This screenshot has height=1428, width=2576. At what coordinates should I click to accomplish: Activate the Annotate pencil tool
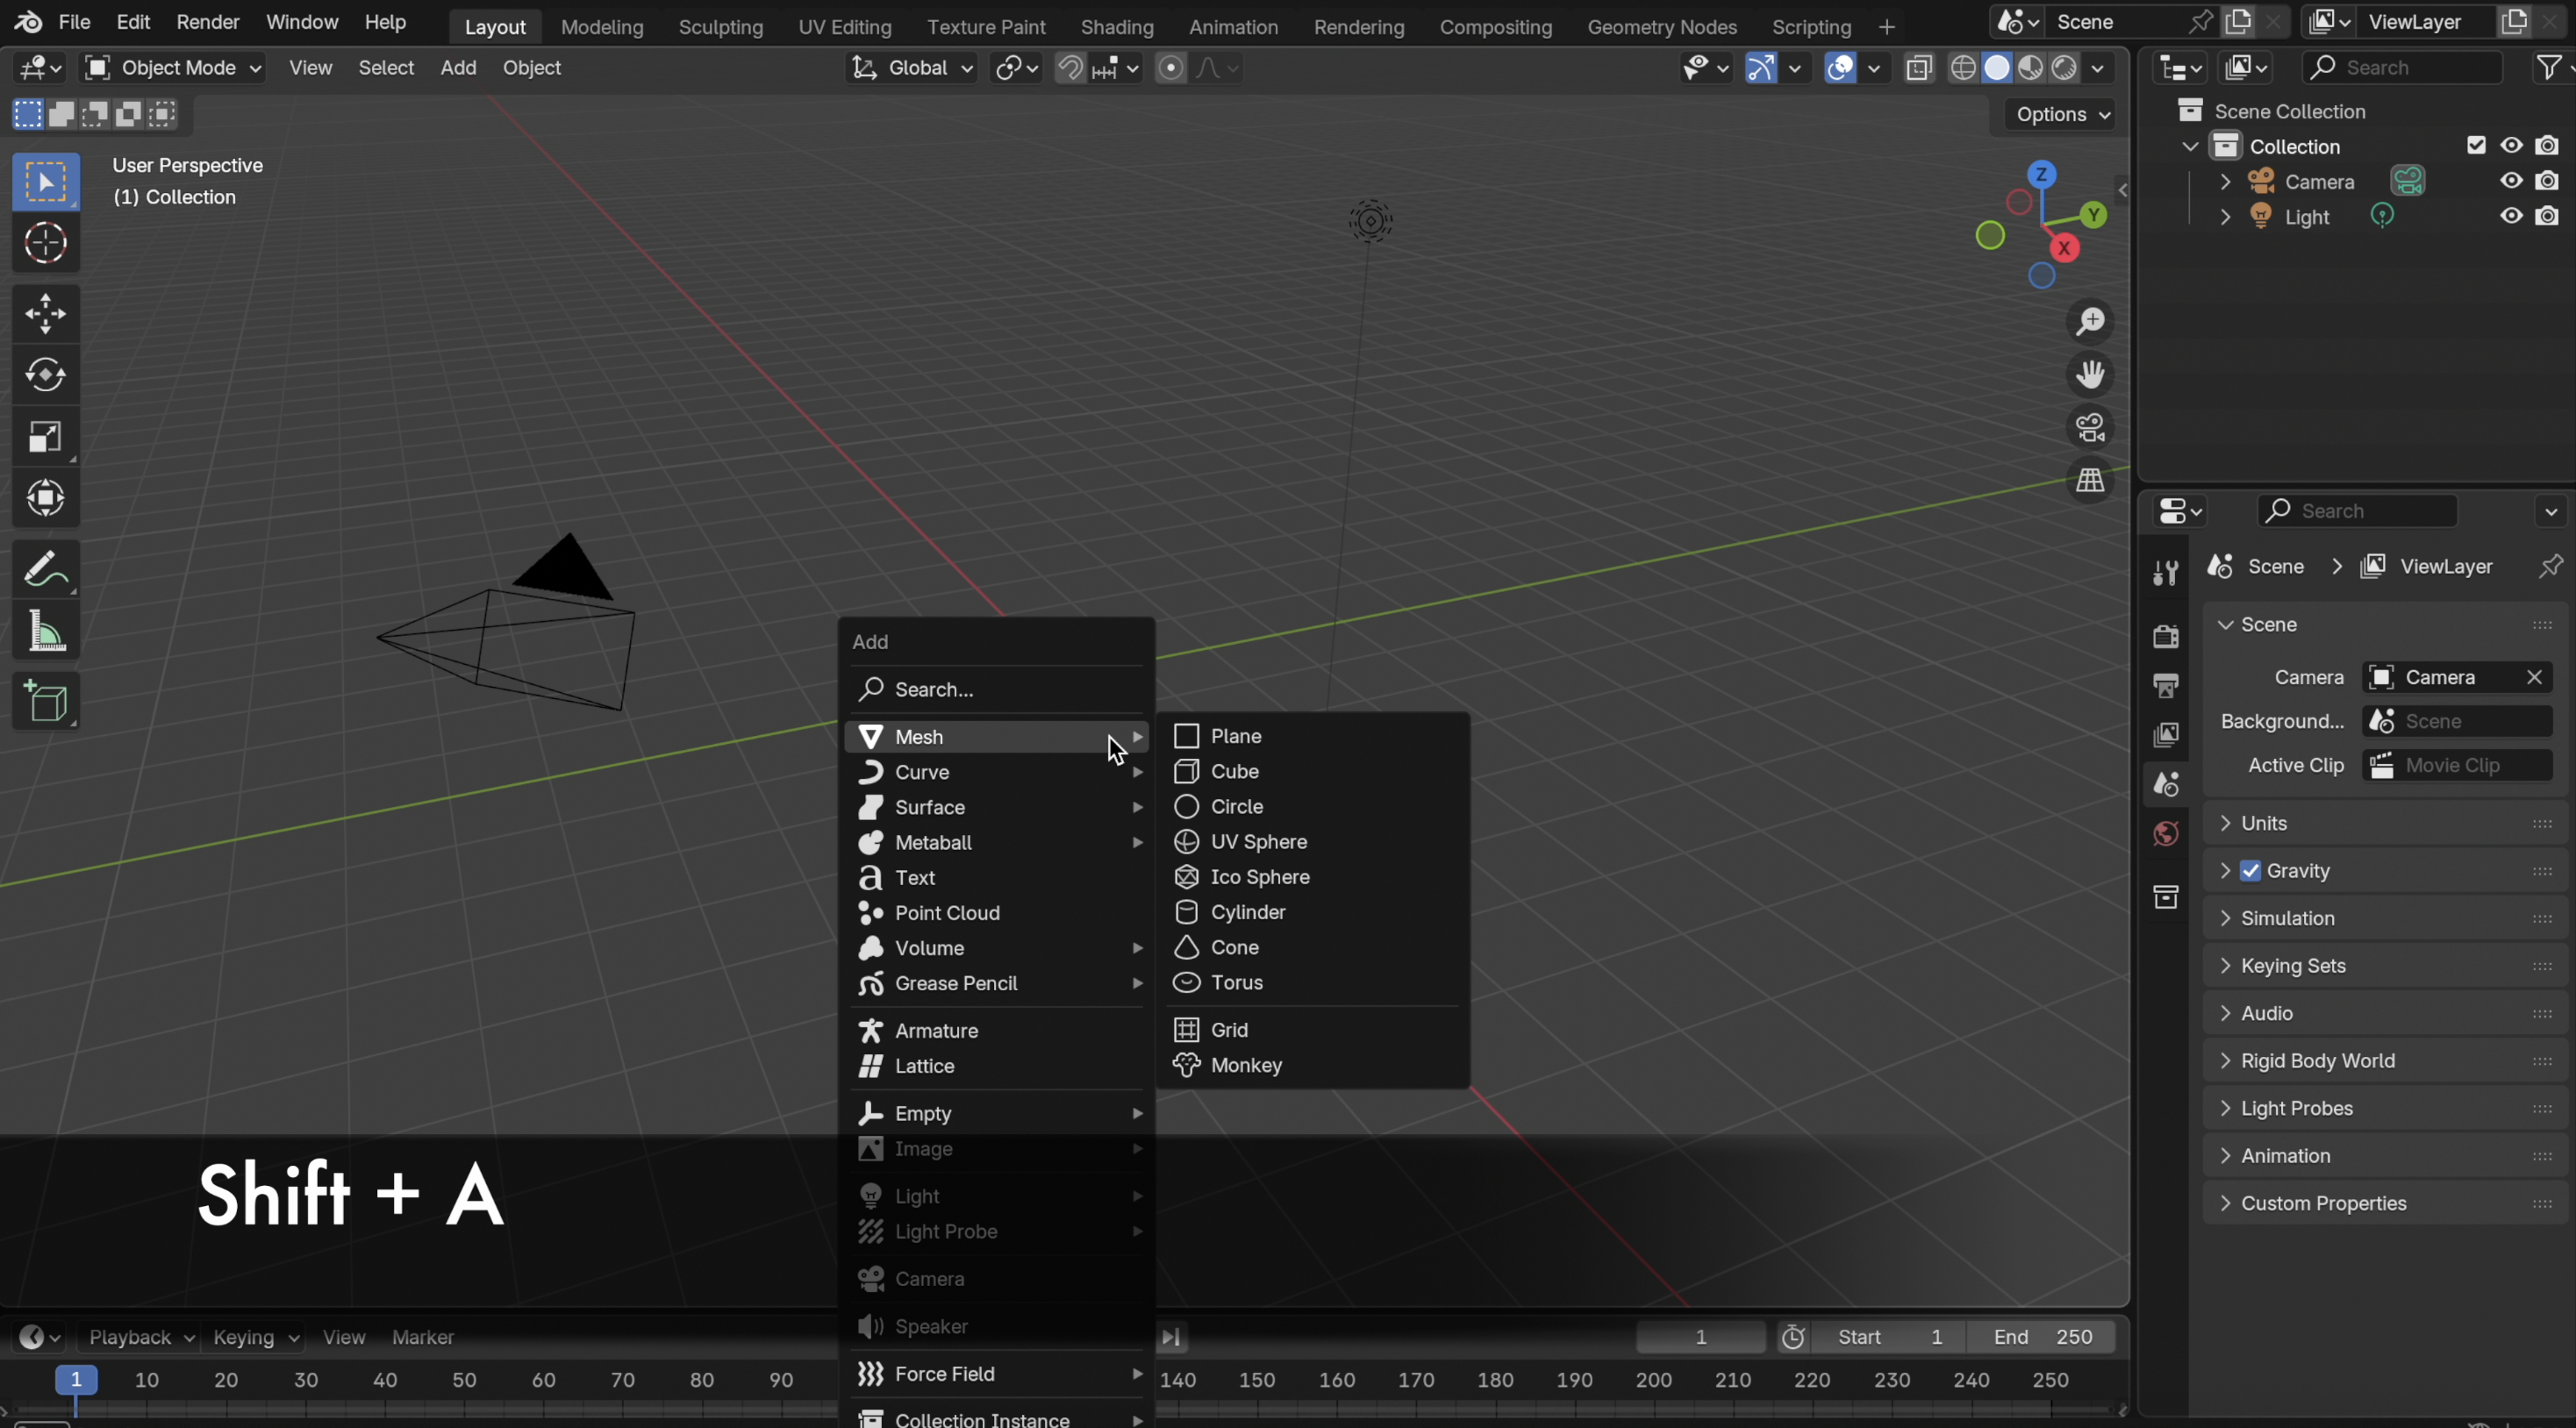coord(45,570)
